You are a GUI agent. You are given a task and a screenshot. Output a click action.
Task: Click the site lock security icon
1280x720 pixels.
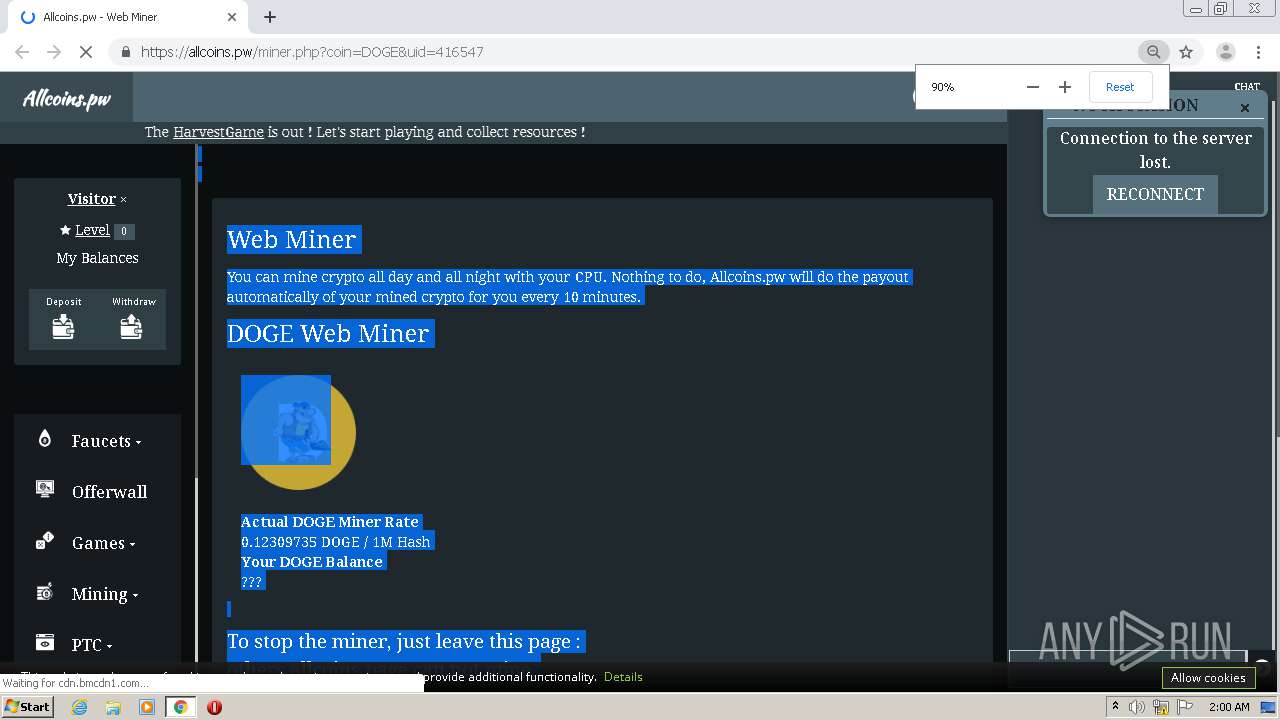(125, 52)
